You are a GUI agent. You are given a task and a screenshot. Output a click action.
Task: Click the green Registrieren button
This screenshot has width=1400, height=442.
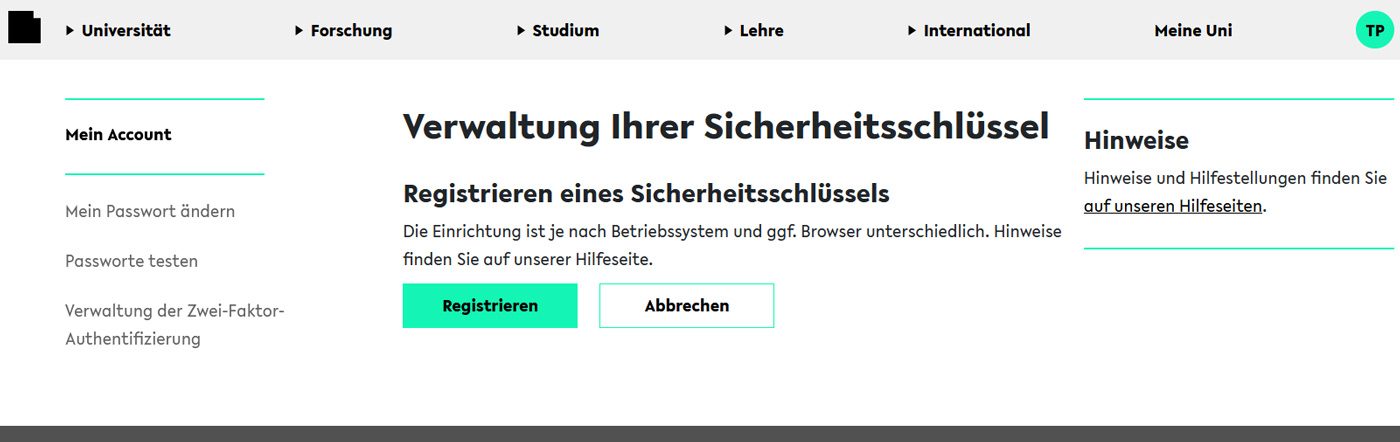point(490,306)
